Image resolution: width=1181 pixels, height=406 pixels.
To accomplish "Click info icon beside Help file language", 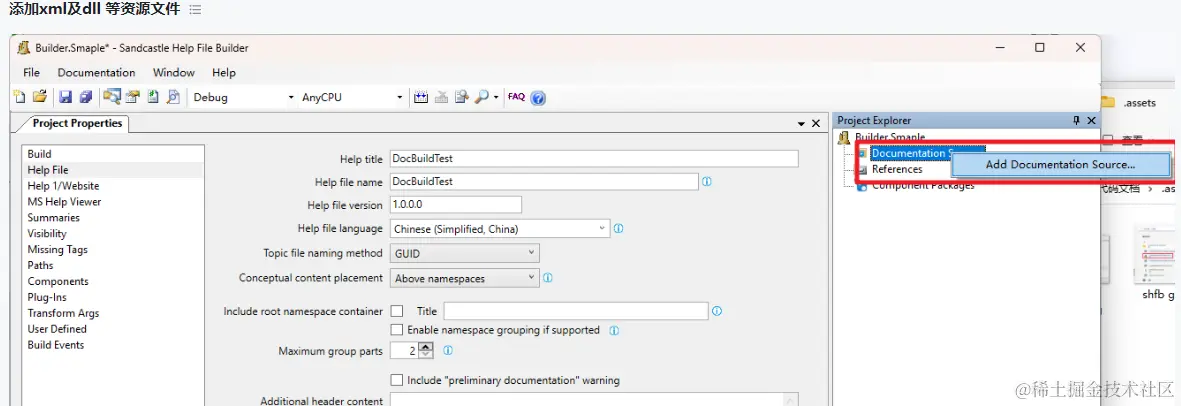I will 618,228.
